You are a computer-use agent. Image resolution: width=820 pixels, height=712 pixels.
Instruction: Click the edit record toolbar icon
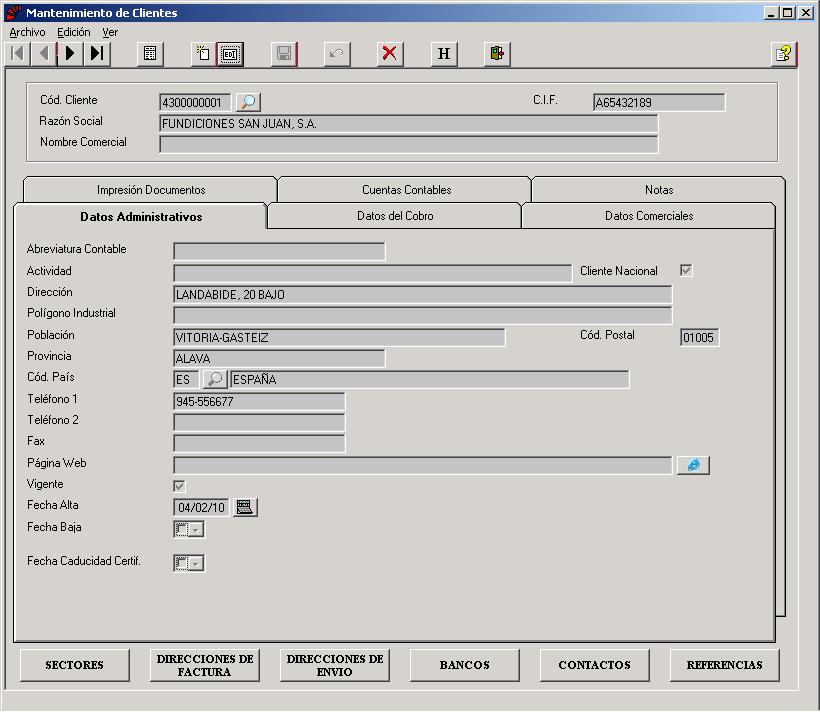(230, 53)
